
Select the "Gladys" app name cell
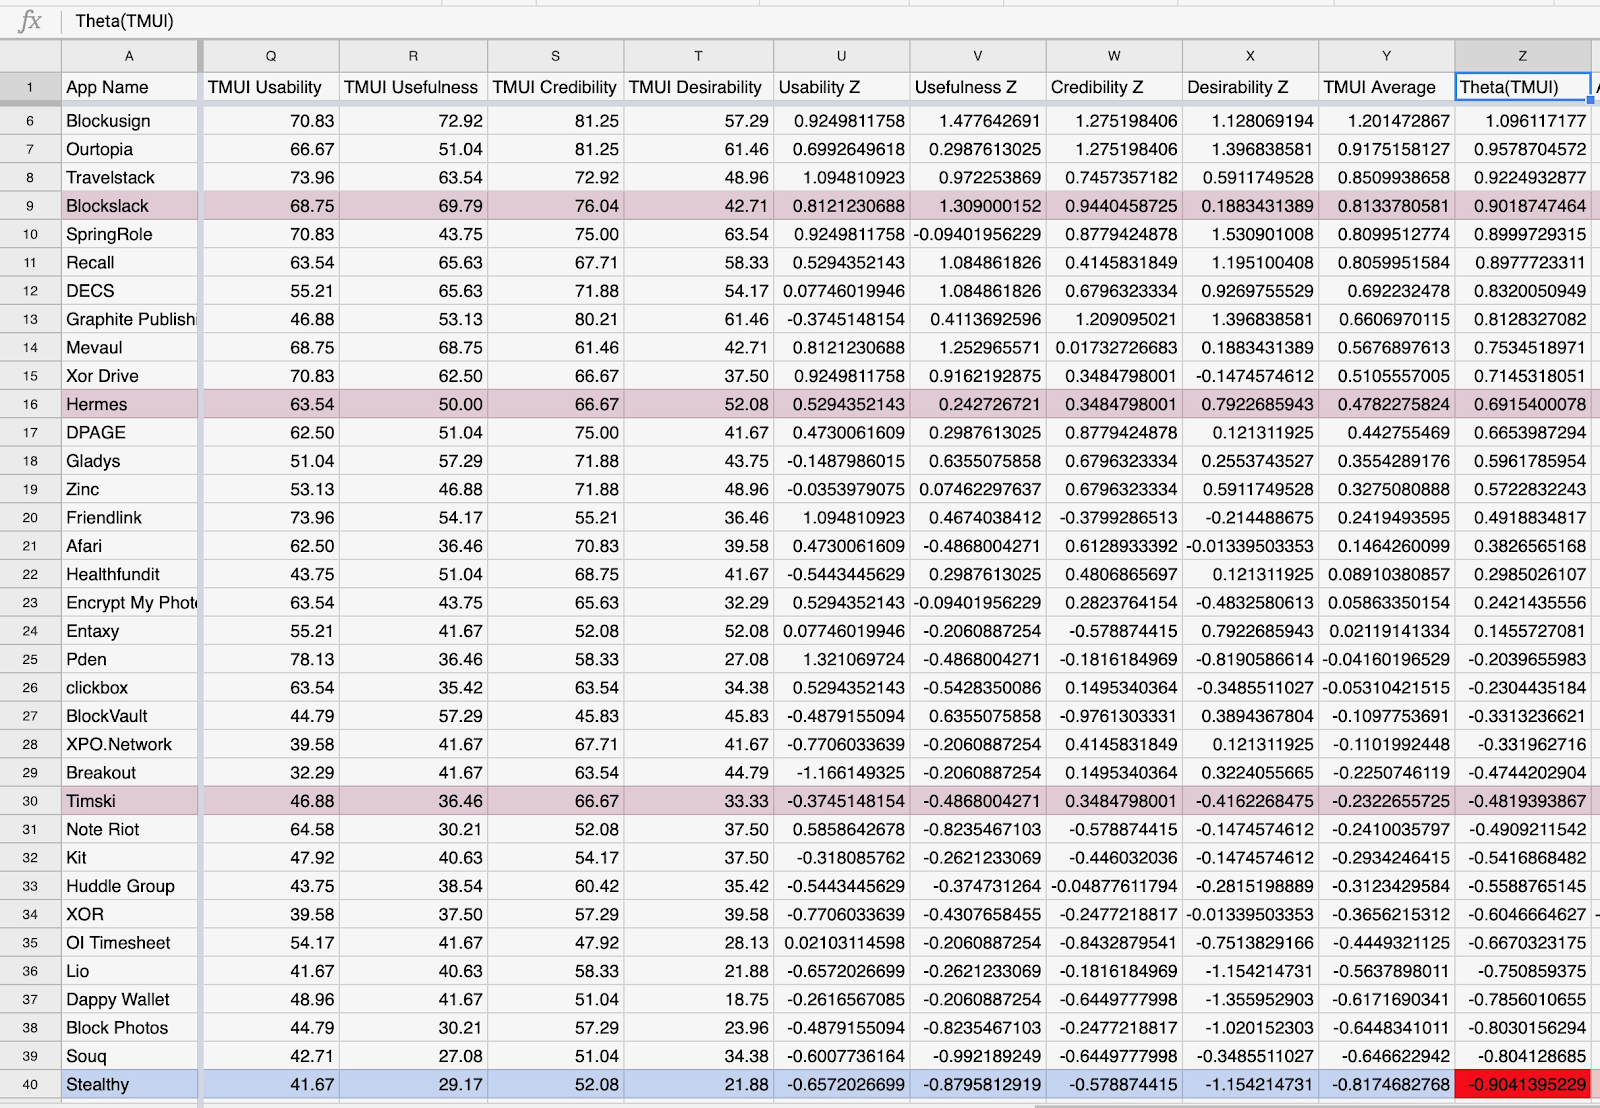129,461
